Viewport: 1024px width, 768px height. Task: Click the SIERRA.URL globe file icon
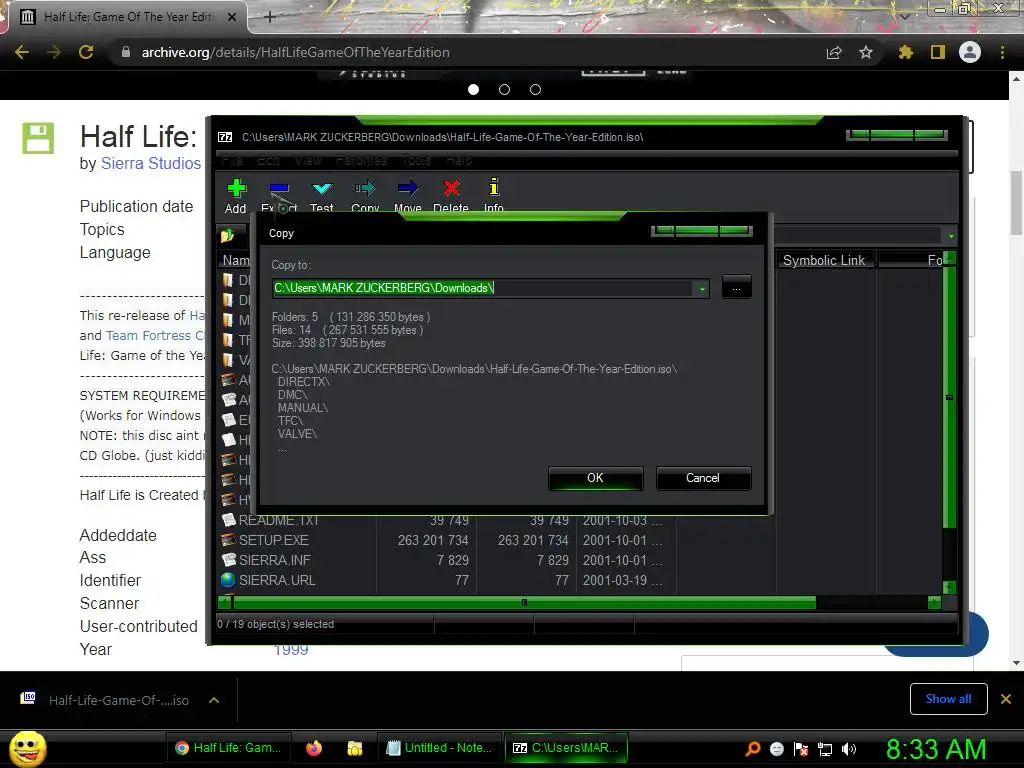(x=228, y=580)
